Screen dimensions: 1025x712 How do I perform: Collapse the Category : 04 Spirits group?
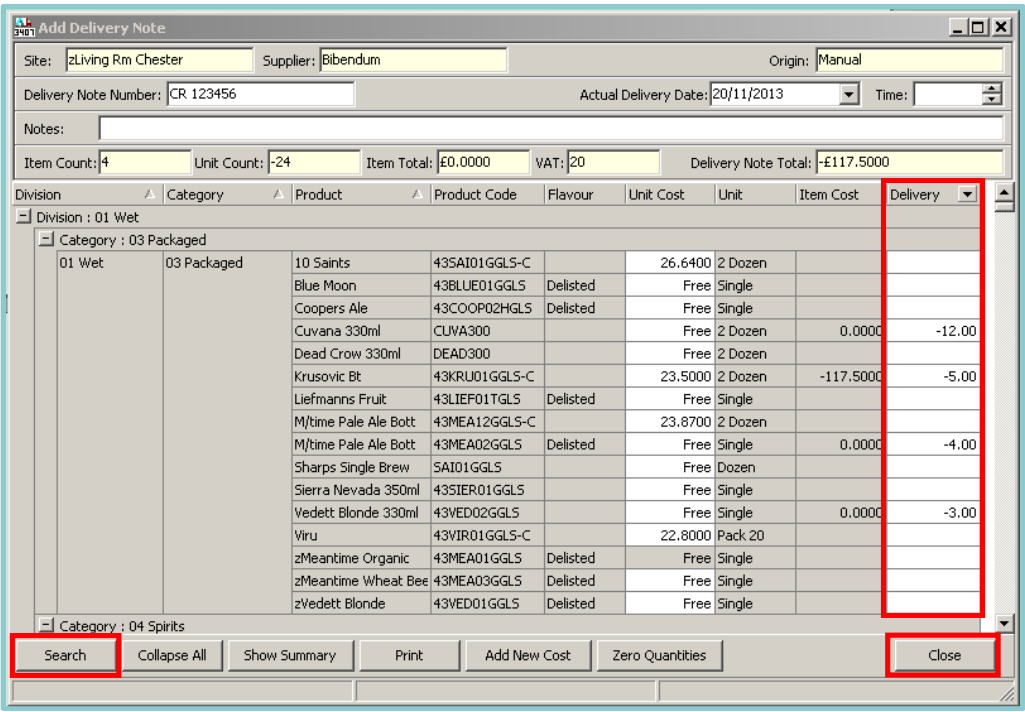click(x=45, y=626)
